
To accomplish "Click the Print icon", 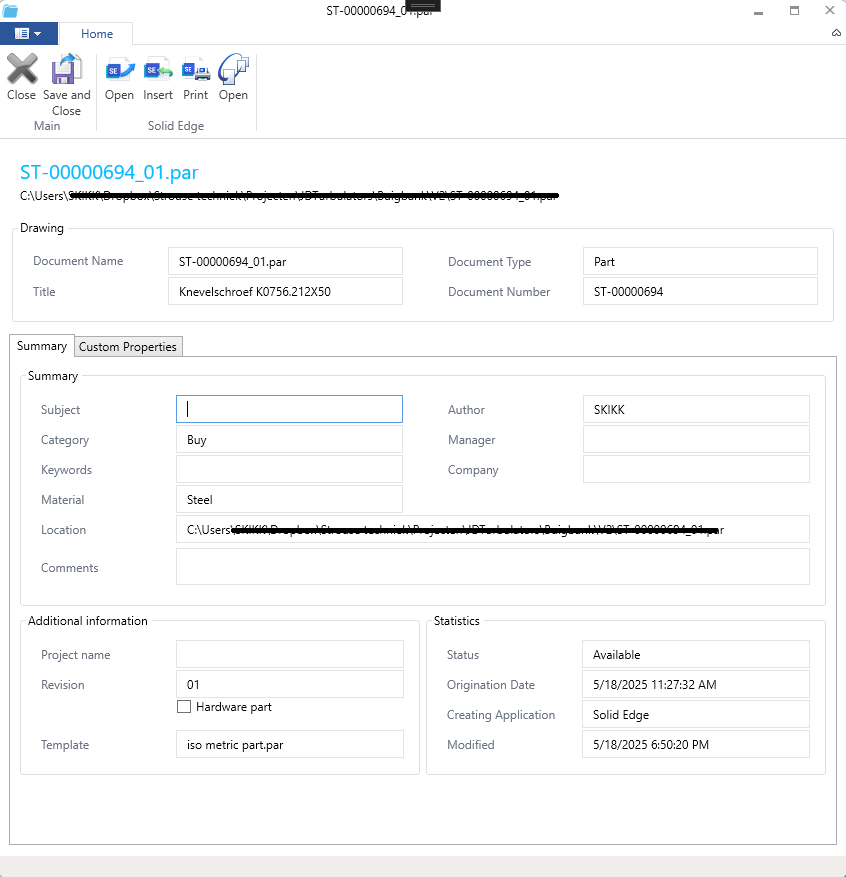I will tap(195, 72).
